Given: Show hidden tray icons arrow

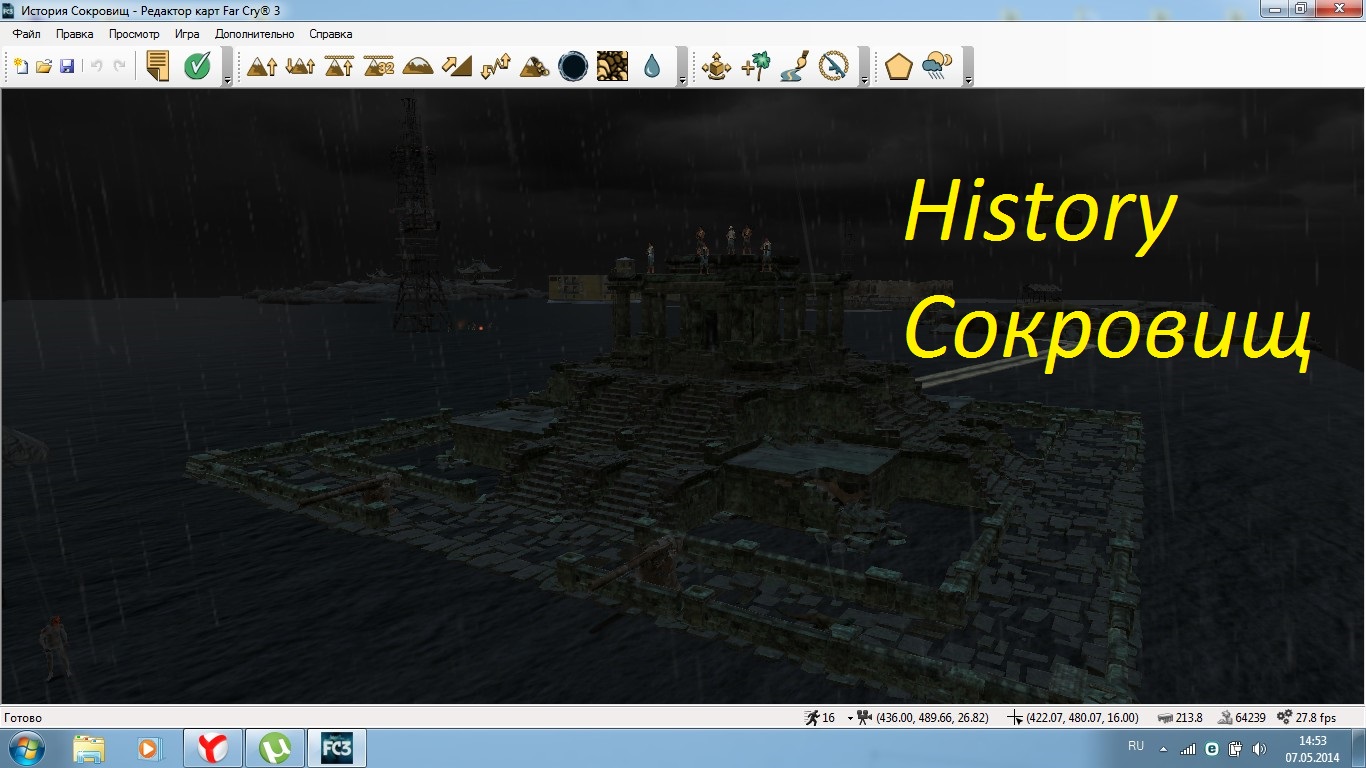Looking at the screenshot, I should (x=1163, y=748).
